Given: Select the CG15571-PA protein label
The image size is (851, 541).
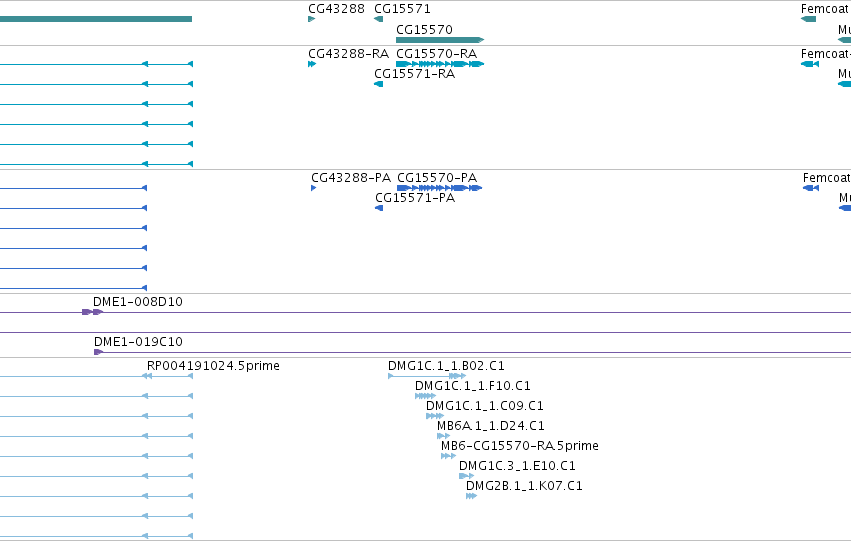Looking at the screenshot, I should (x=415, y=198).
